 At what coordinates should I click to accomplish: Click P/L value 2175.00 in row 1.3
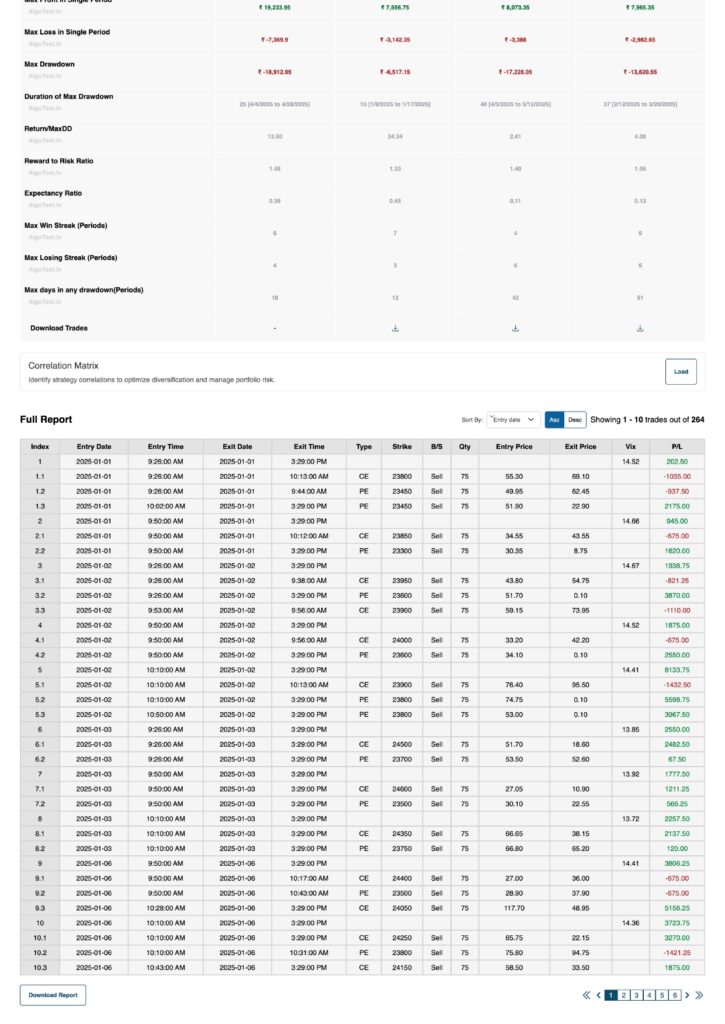pyautogui.click(x=677, y=506)
